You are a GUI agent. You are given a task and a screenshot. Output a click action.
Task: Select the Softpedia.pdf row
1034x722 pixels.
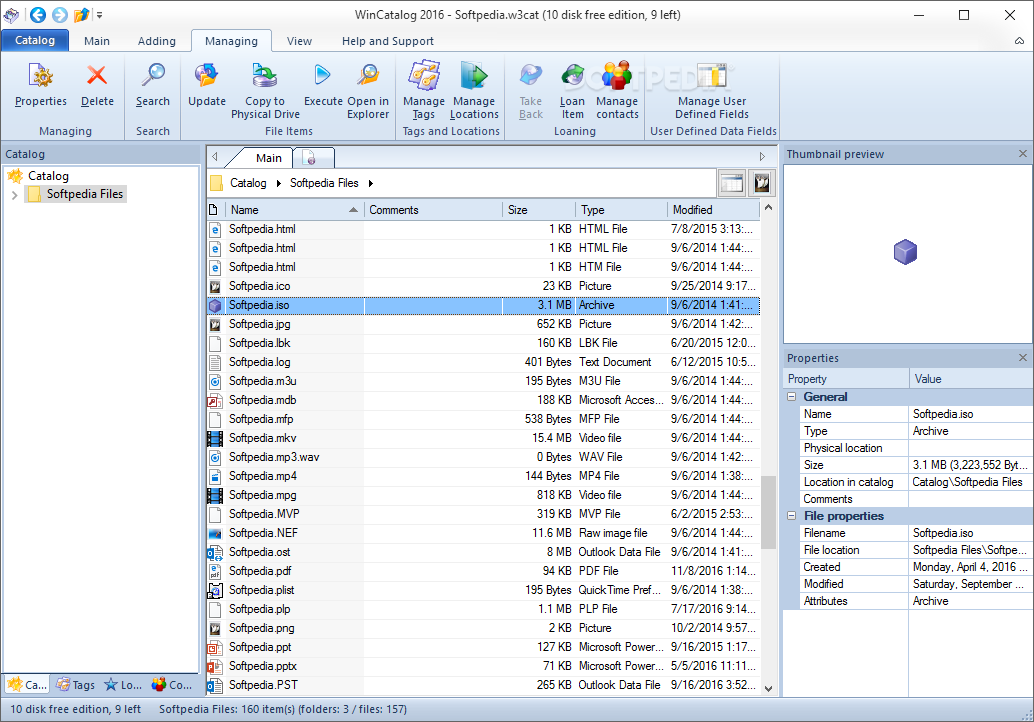coord(483,571)
